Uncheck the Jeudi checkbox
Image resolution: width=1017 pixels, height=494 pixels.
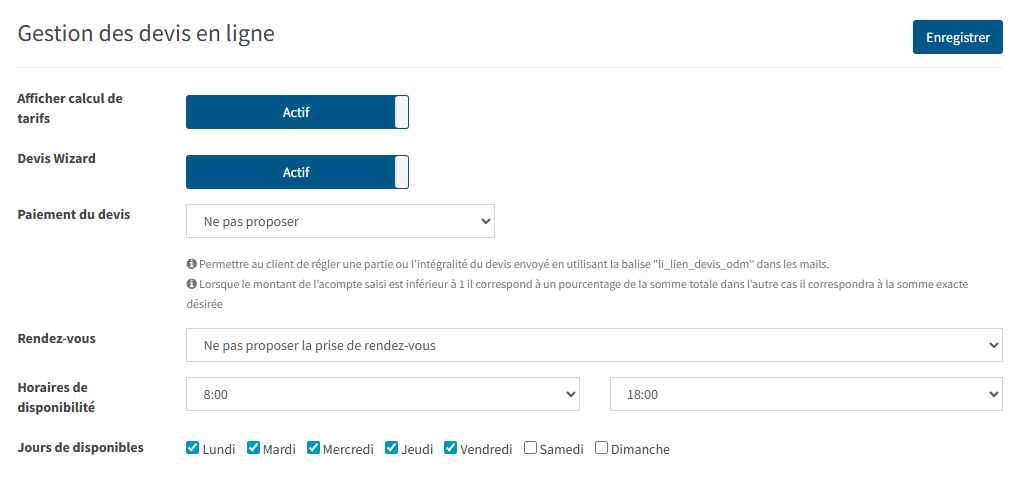(391, 447)
